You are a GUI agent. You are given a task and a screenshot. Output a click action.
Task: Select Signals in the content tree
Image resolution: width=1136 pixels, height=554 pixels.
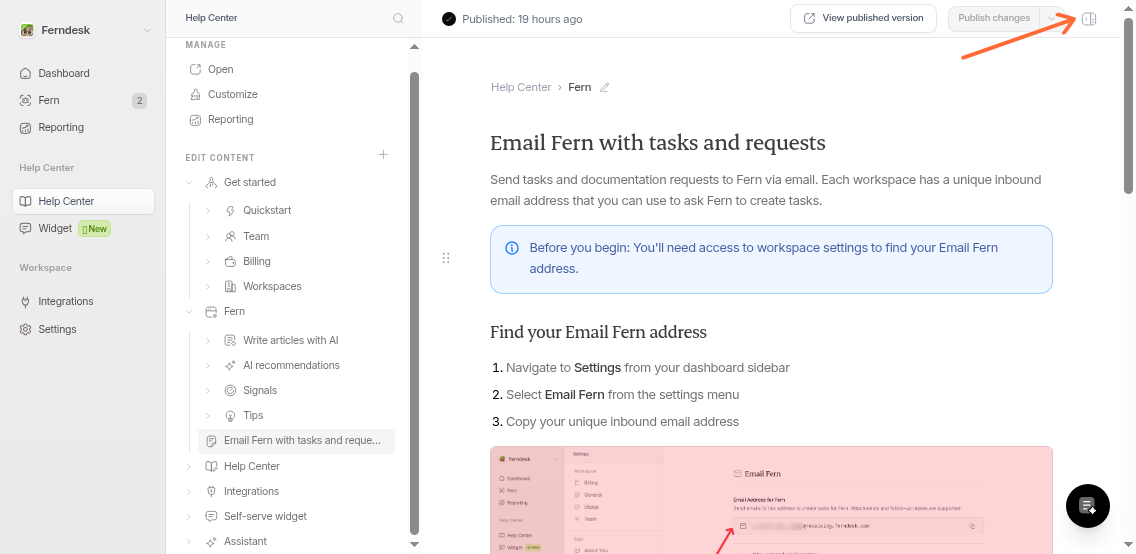point(260,390)
